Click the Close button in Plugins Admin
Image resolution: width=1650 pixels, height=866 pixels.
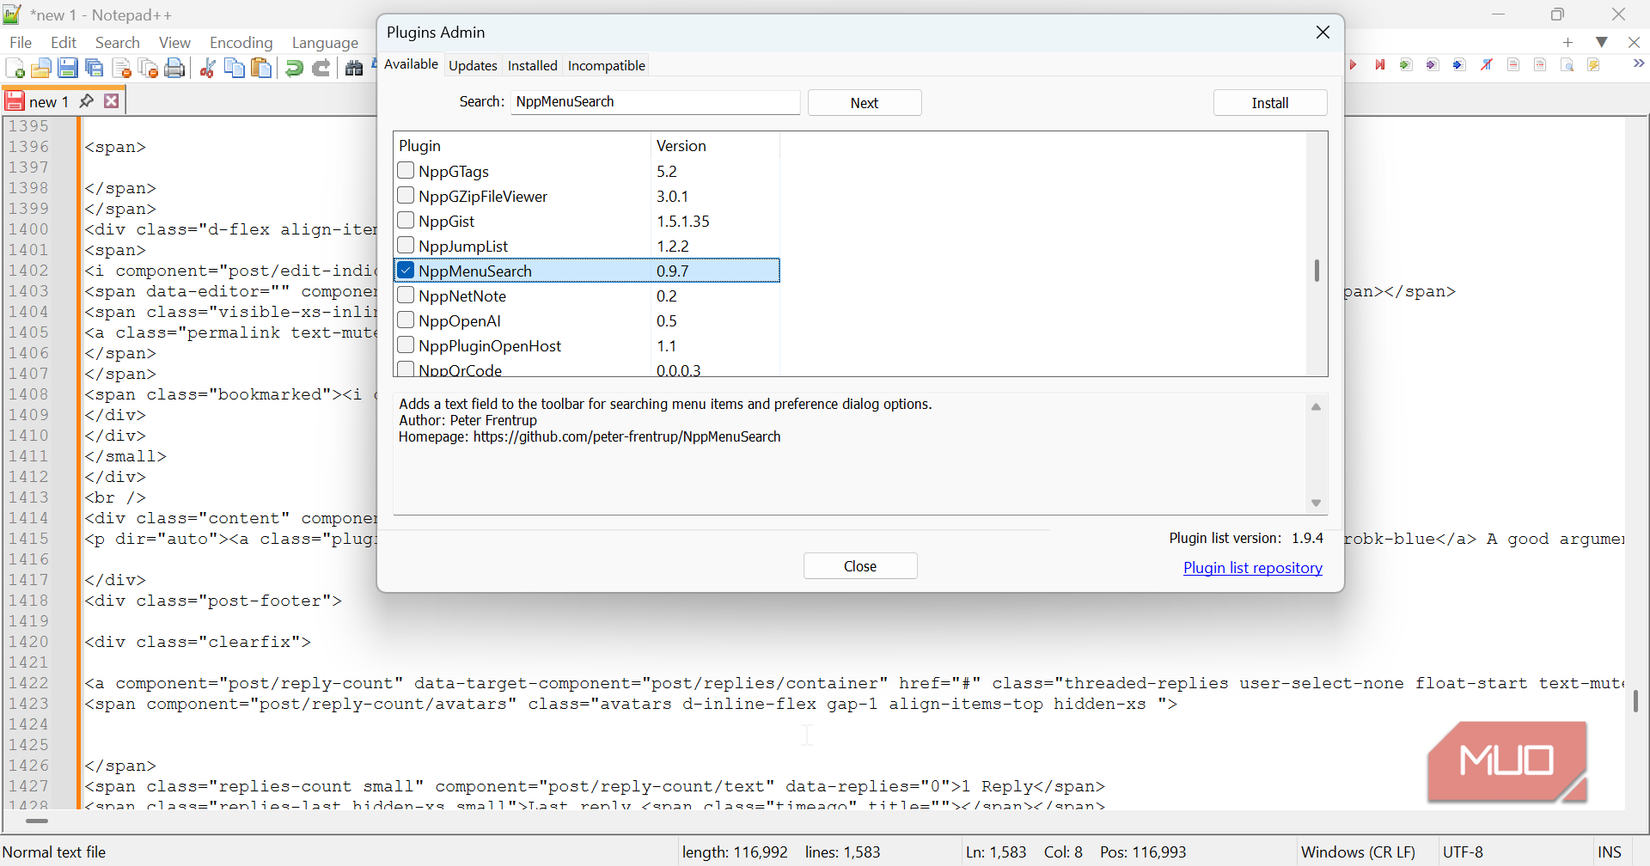pos(860,566)
